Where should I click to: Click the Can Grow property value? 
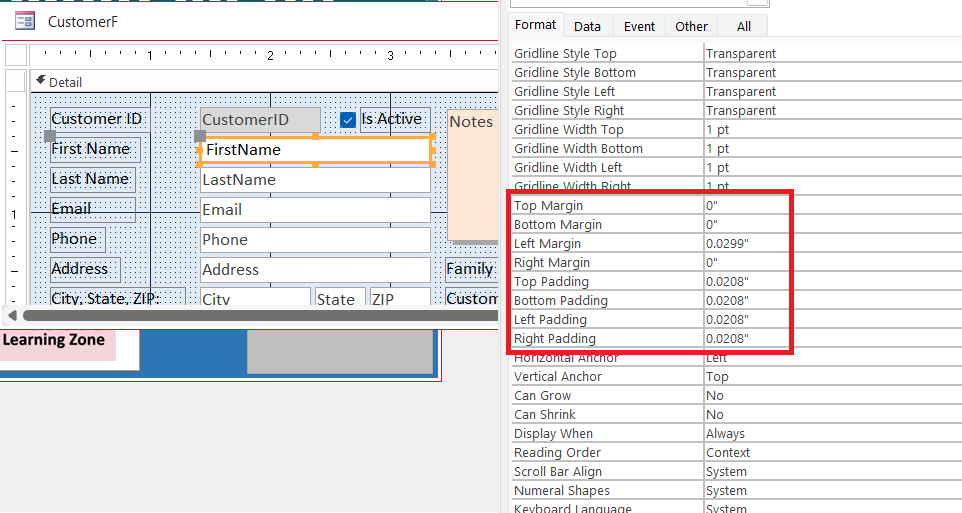point(832,396)
